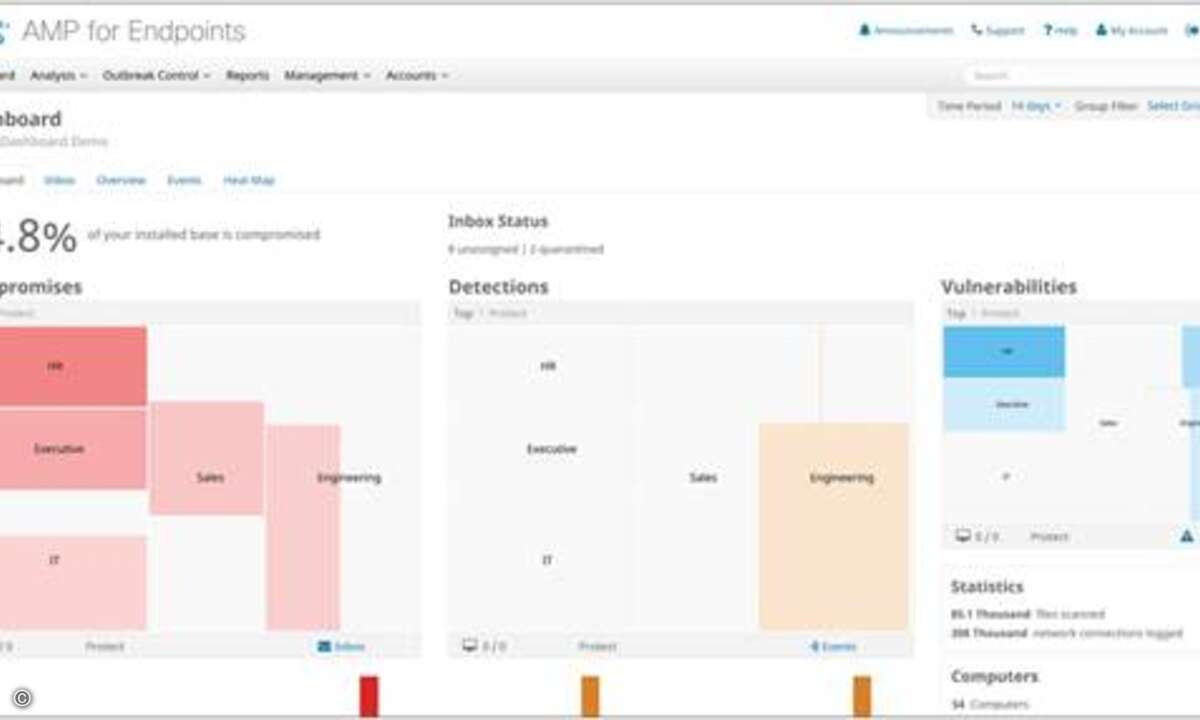Open the Help question mark icon
The height and width of the screenshot is (720, 1200).
coord(1048,31)
